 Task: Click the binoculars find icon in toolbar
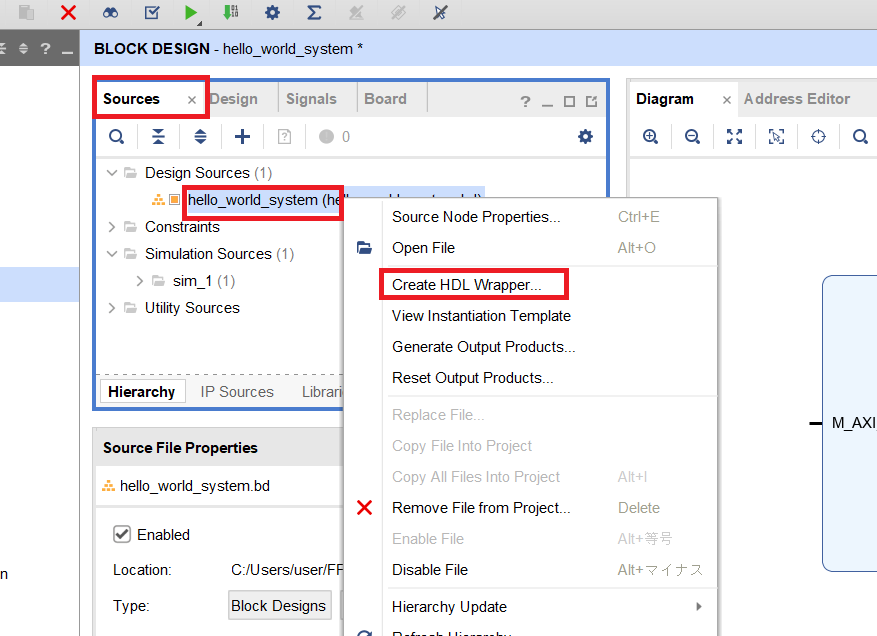pyautogui.click(x=110, y=12)
